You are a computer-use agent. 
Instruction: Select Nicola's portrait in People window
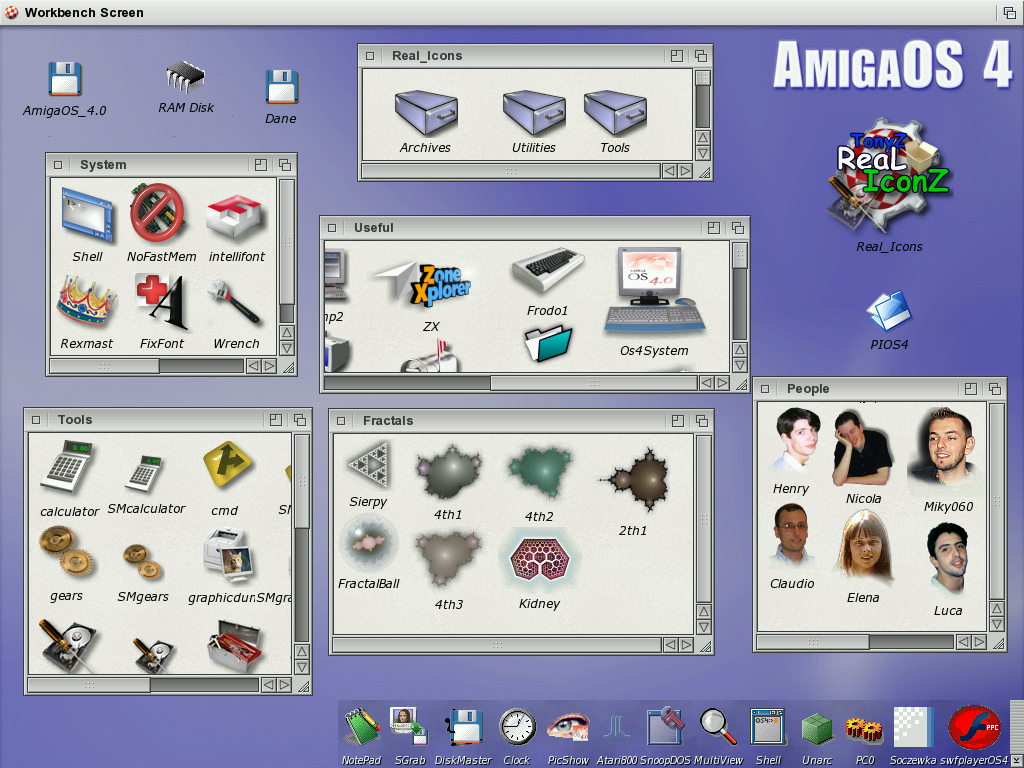tap(862, 449)
